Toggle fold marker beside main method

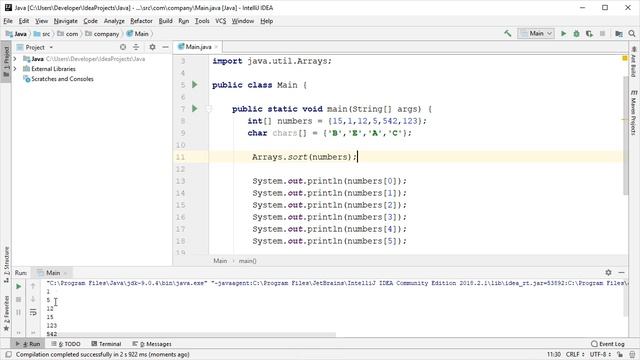209,109
